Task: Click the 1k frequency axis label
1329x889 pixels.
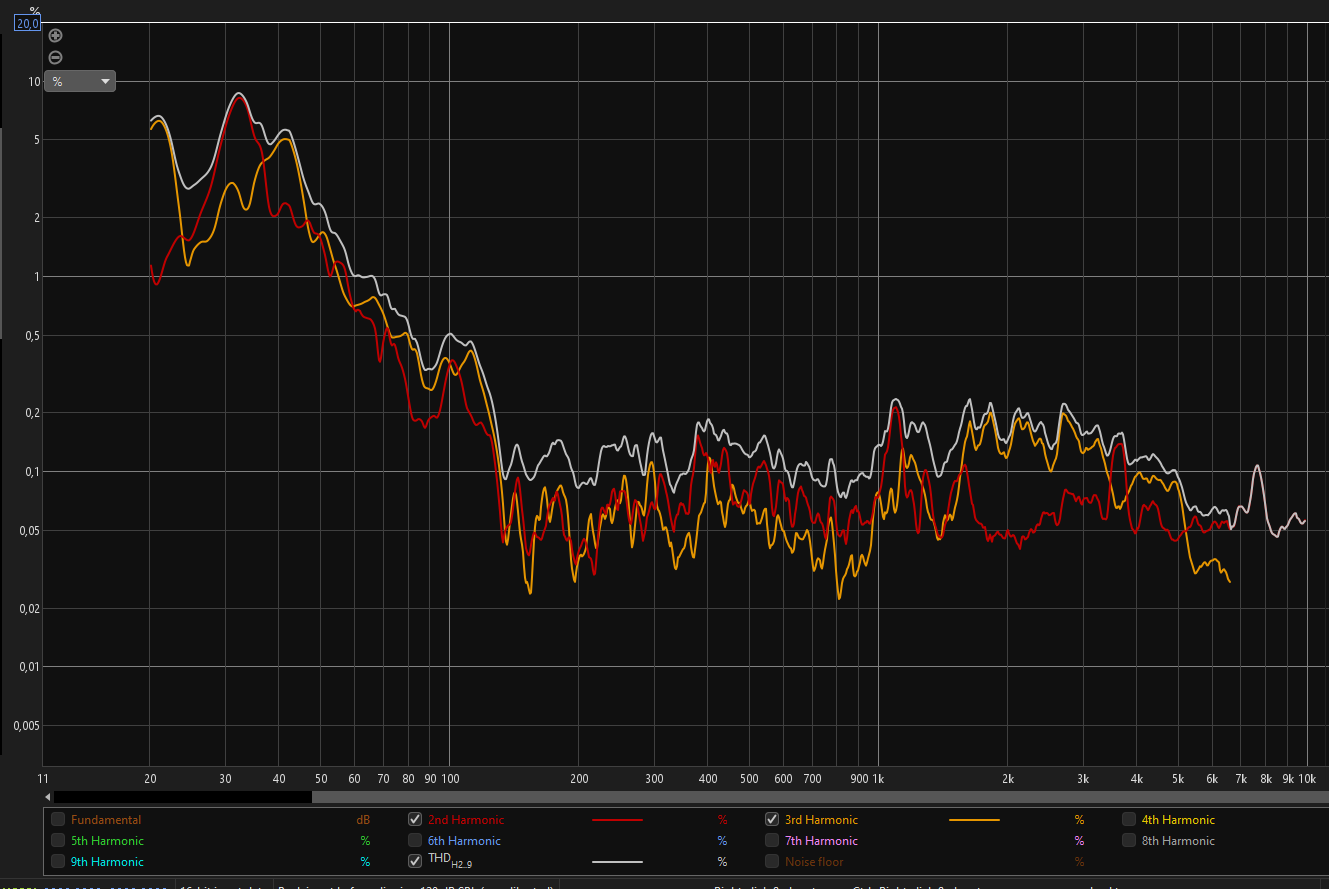Action: pos(878,779)
